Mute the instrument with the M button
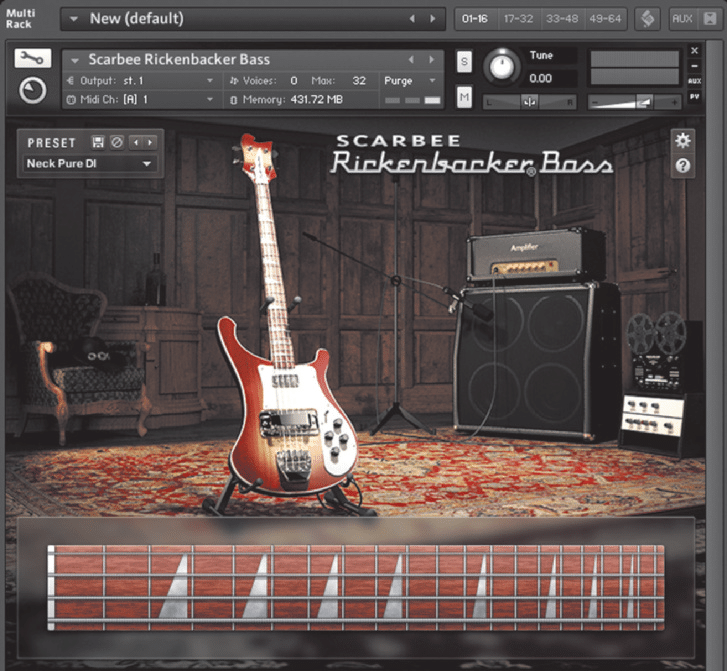727x671 pixels. click(464, 97)
